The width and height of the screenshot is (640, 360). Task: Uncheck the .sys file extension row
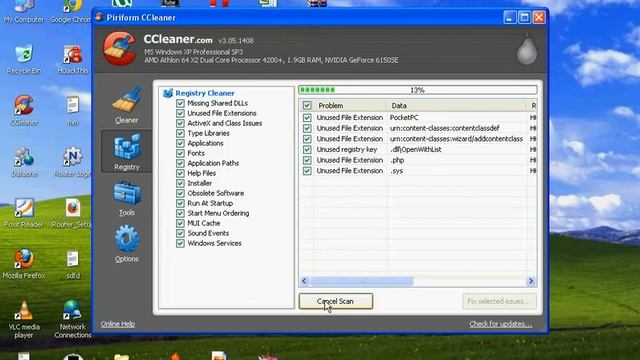[x=307, y=171]
